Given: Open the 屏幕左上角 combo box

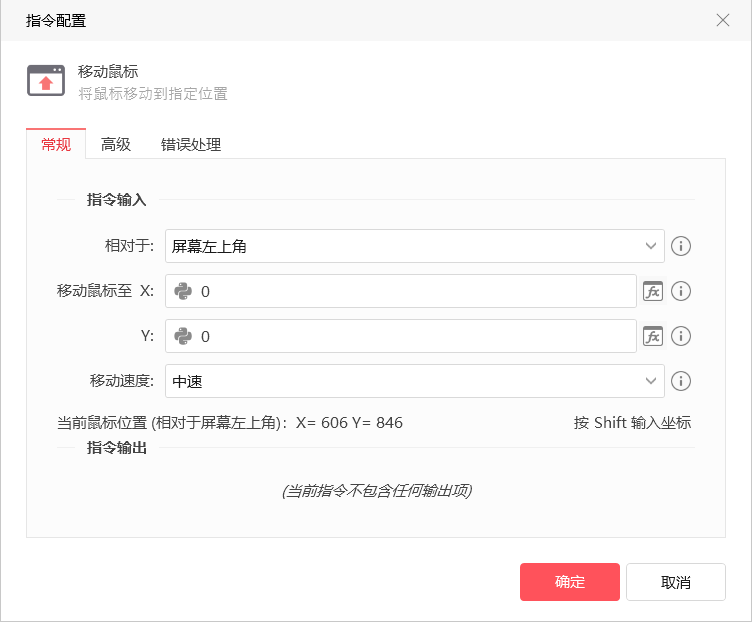Looking at the screenshot, I should (x=415, y=246).
